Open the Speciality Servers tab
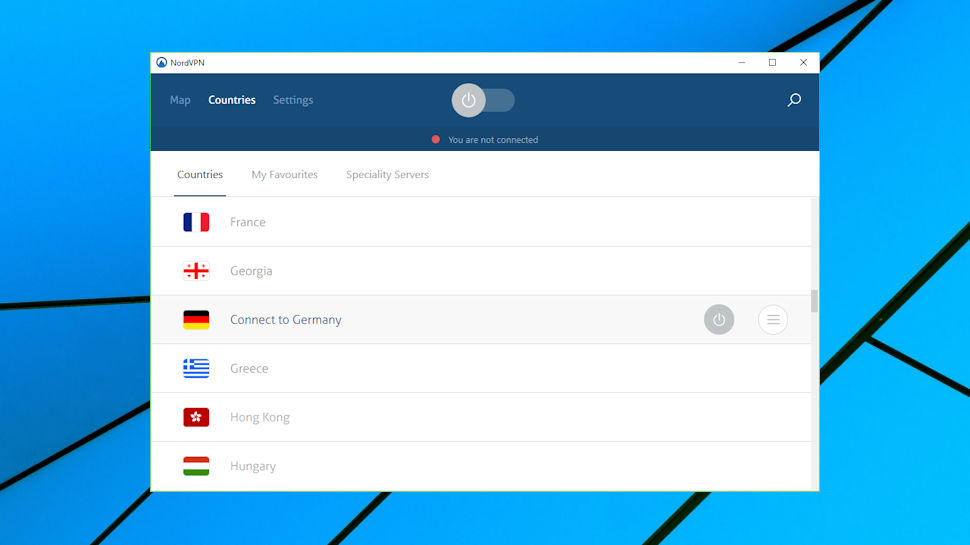The width and height of the screenshot is (970, 545). [387, 175]
